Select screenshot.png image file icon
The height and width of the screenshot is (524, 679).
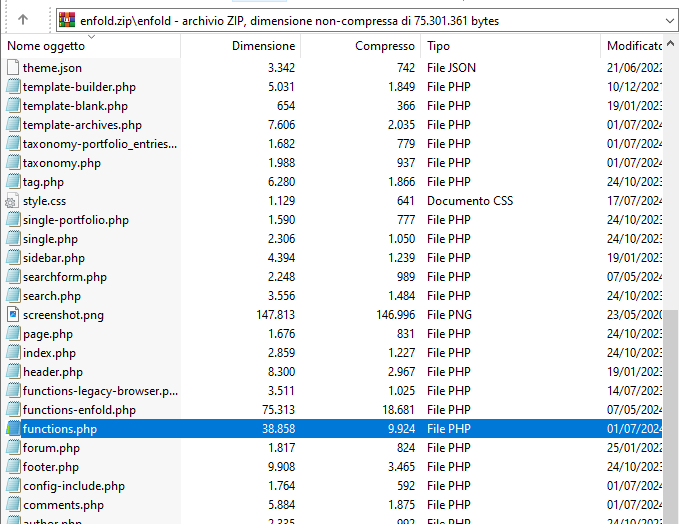[13, 315]
